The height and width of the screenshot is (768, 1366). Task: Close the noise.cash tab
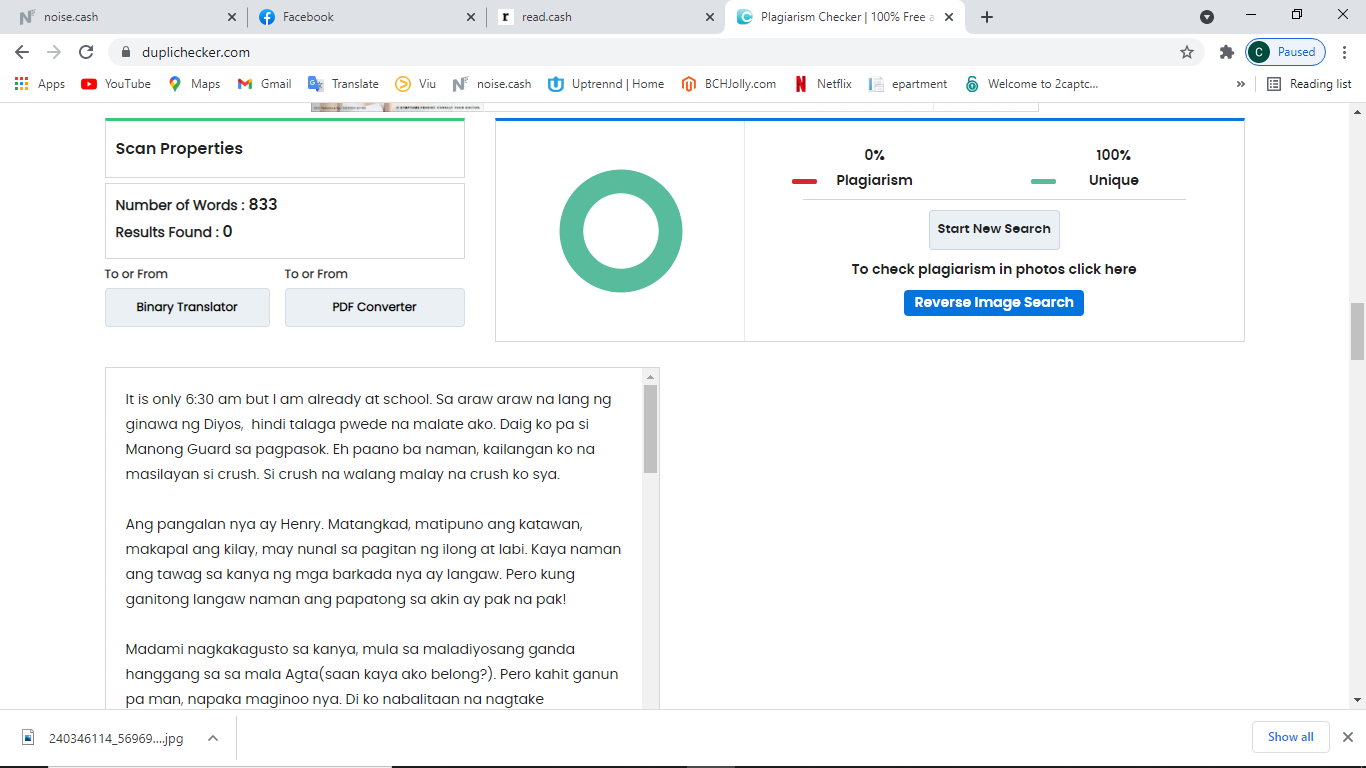pyautogui.click(x=232, y=17)
